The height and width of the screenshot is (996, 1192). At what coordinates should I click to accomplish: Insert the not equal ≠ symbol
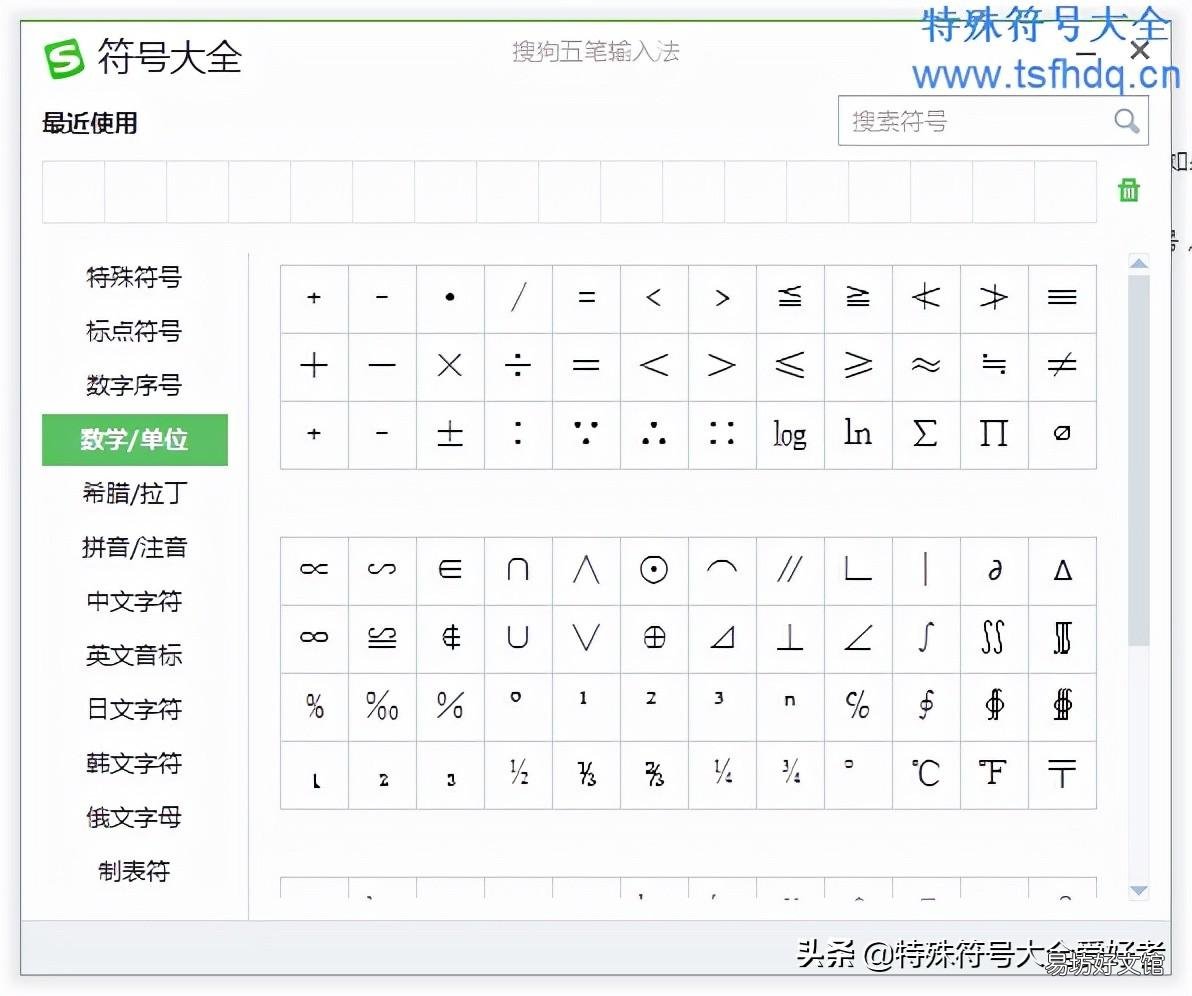pyautogui.click(x=1062, y=366)
